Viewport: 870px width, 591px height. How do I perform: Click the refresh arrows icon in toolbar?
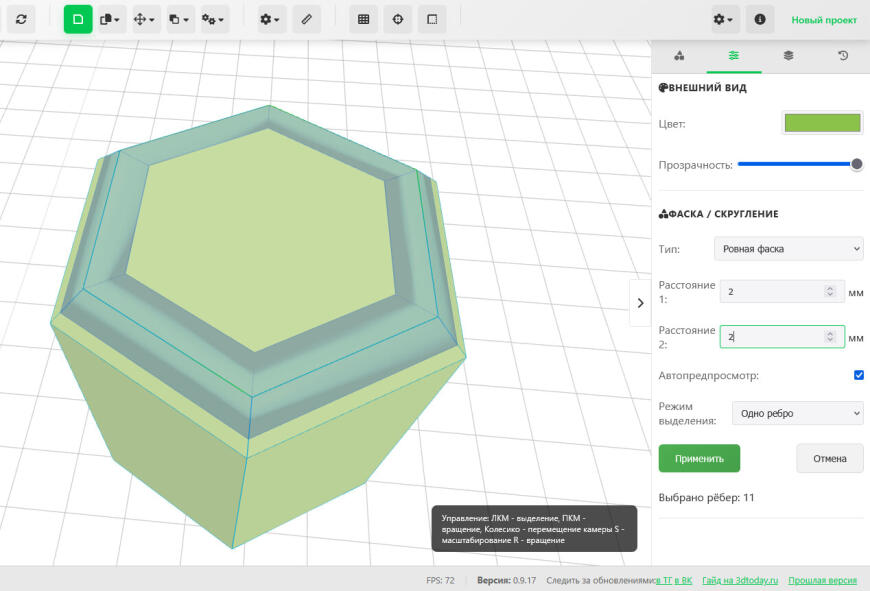coord(21,19)
